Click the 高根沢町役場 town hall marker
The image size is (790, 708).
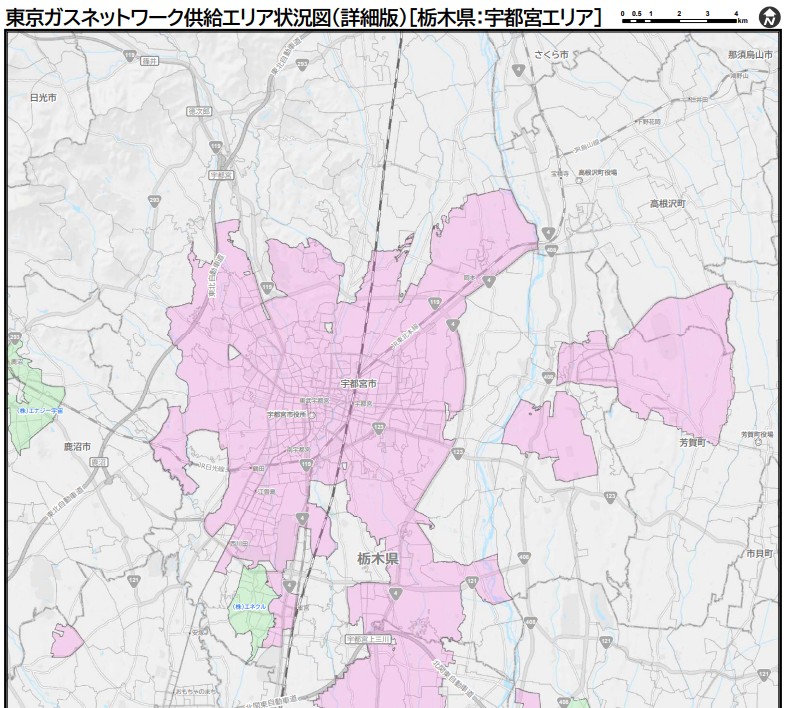(x=578, y=180)
